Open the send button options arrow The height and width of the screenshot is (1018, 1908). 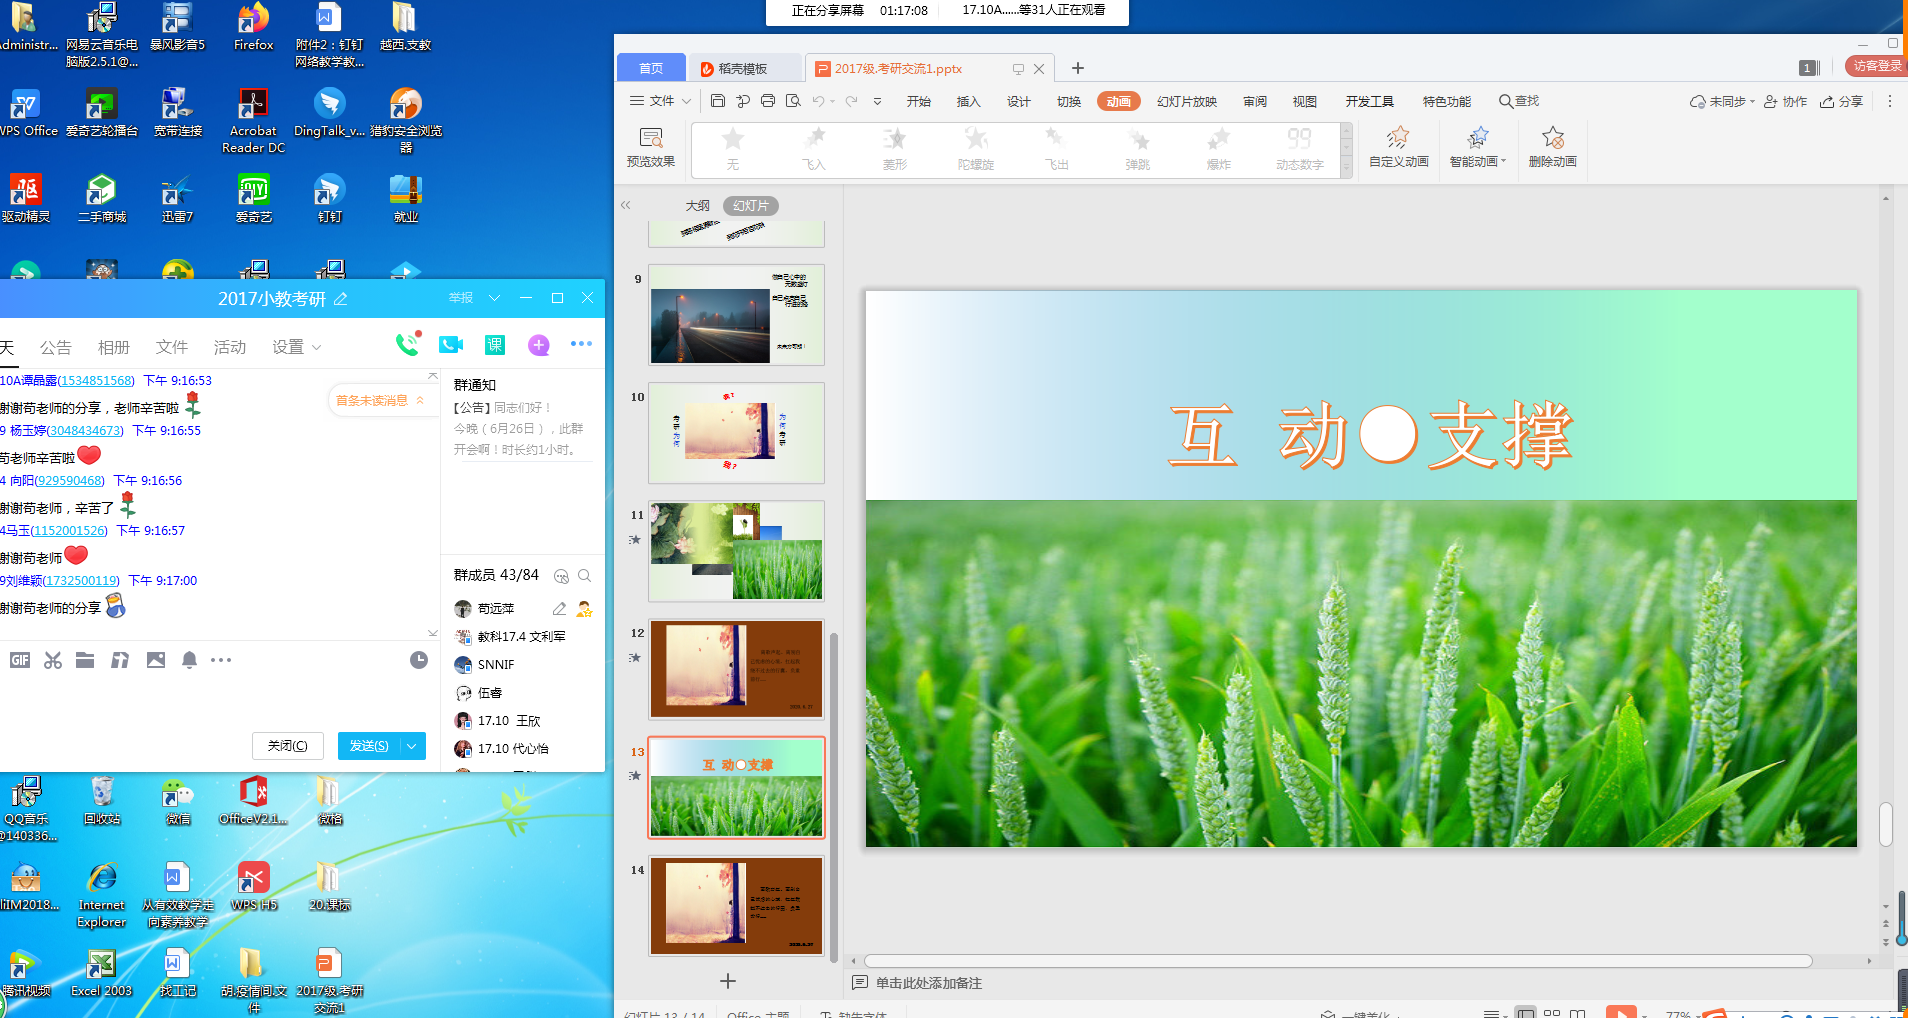point(412,746)
